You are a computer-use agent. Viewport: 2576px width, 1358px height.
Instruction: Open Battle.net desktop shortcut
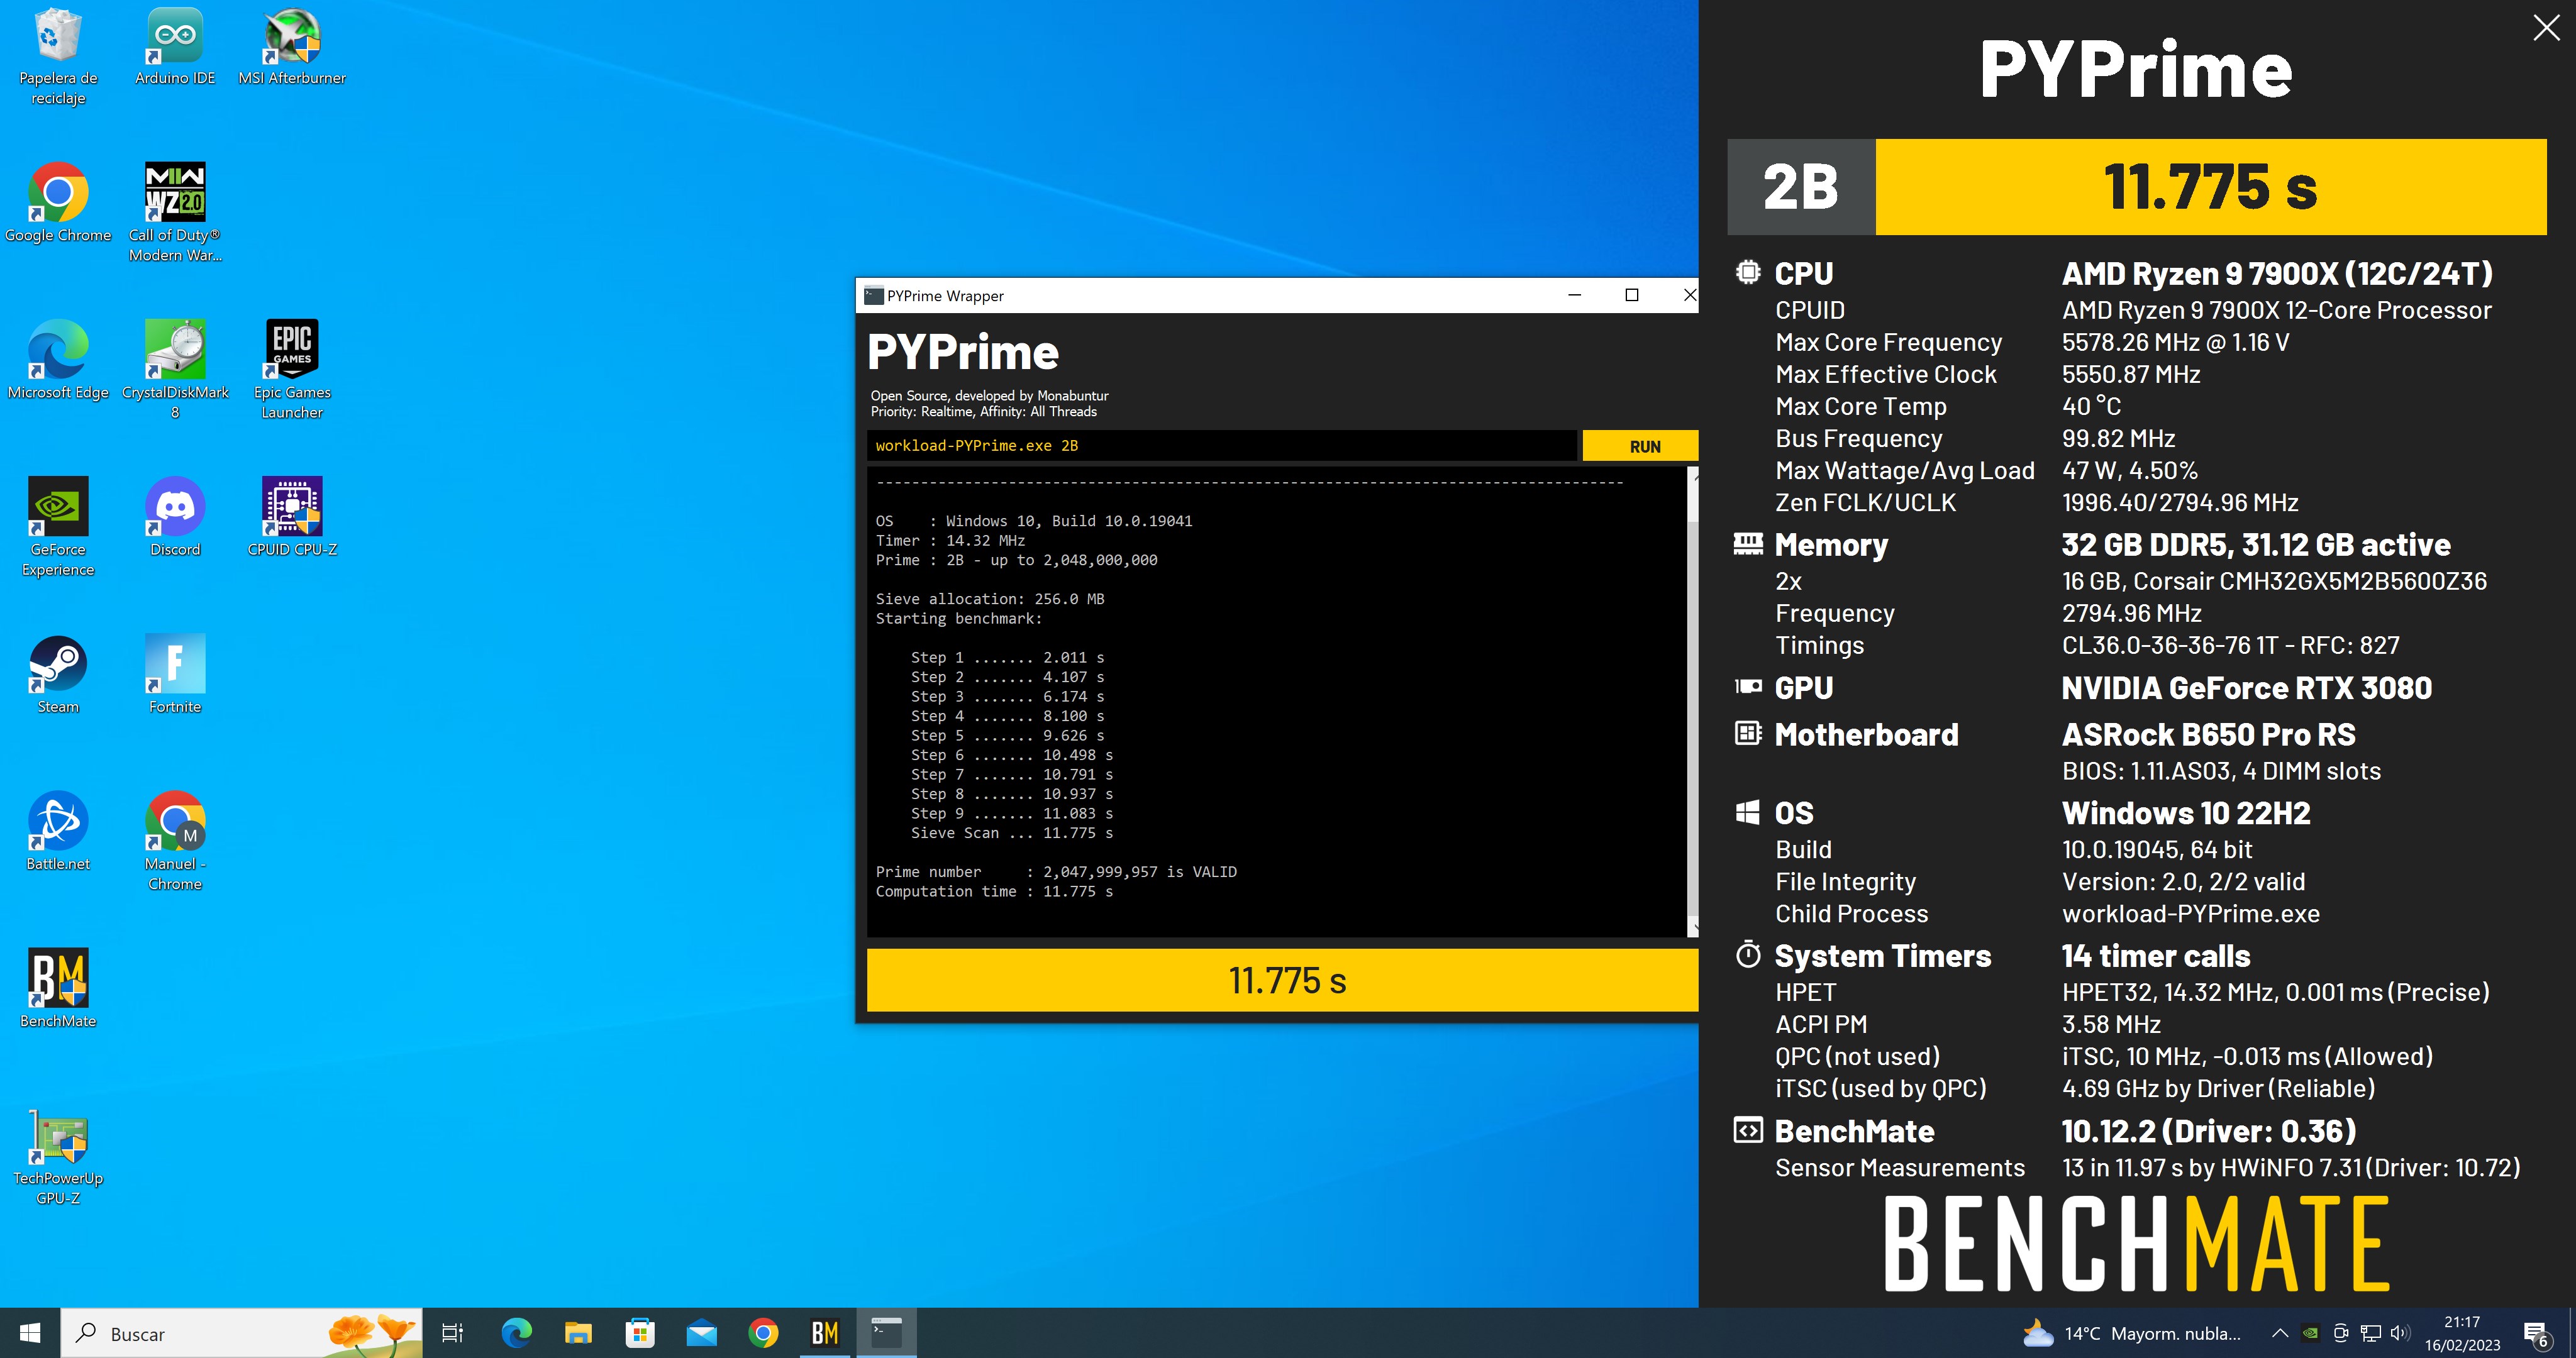coord(58,832)
